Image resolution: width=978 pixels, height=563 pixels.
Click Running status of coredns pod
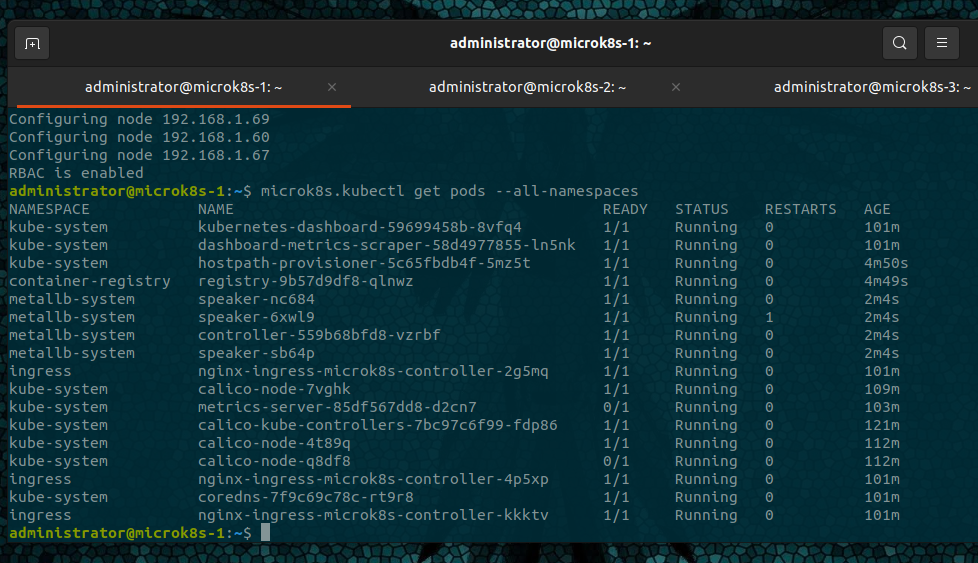pos(706,498)
